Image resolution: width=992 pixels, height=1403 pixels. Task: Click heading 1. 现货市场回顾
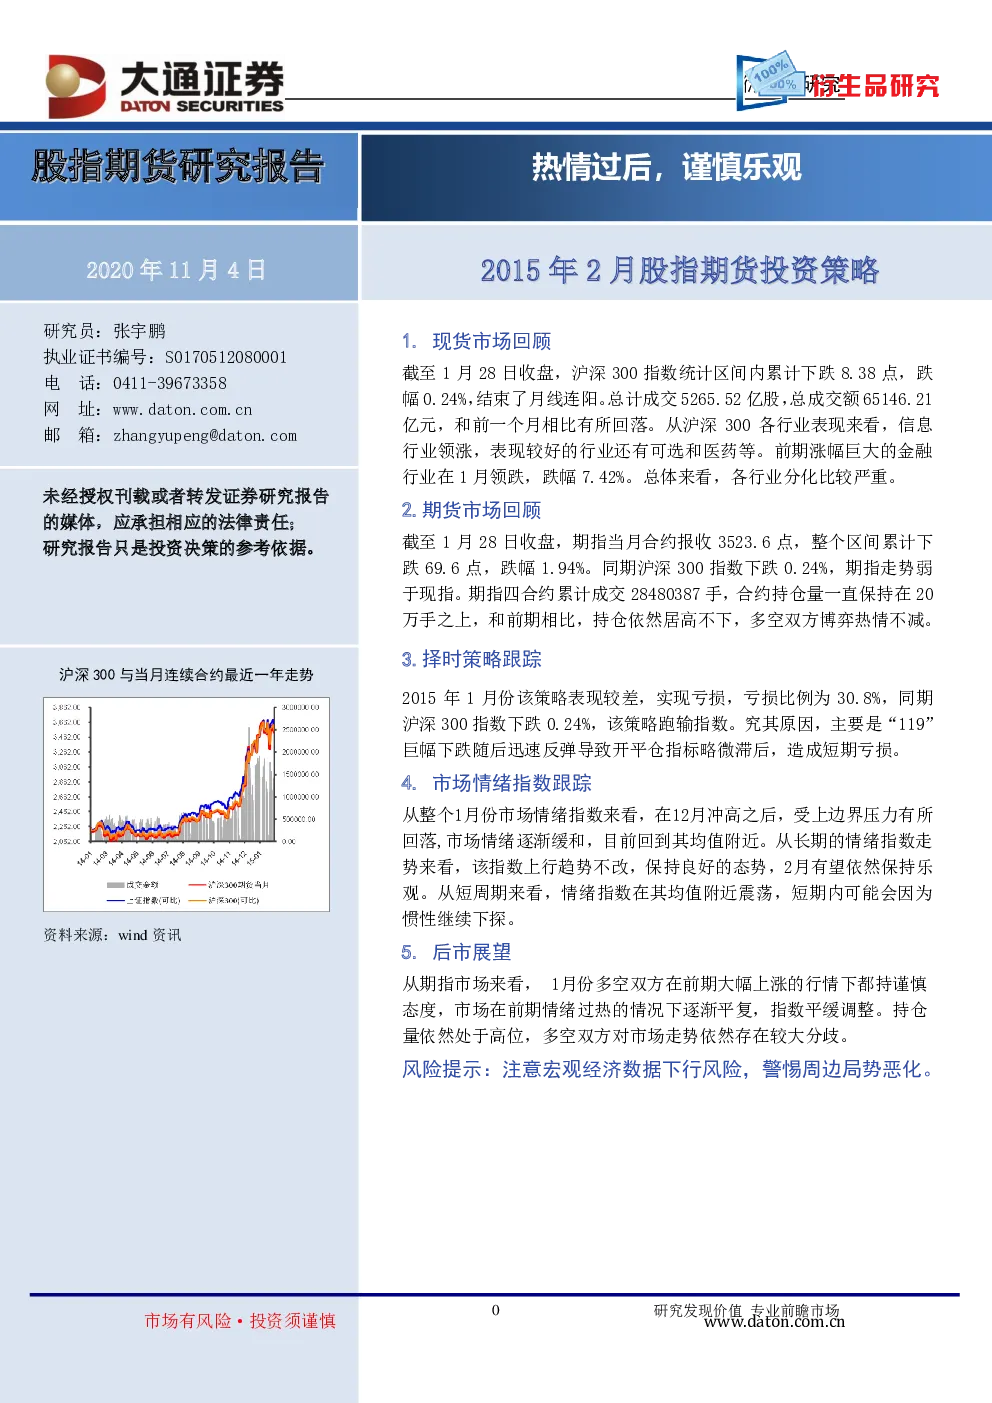coord(476,341)
